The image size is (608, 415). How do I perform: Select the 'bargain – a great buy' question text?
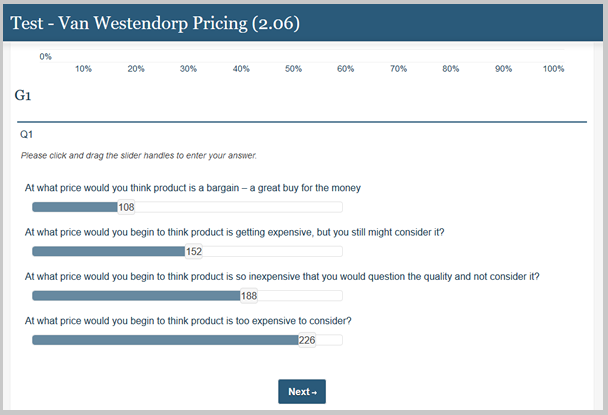(192, 188)
